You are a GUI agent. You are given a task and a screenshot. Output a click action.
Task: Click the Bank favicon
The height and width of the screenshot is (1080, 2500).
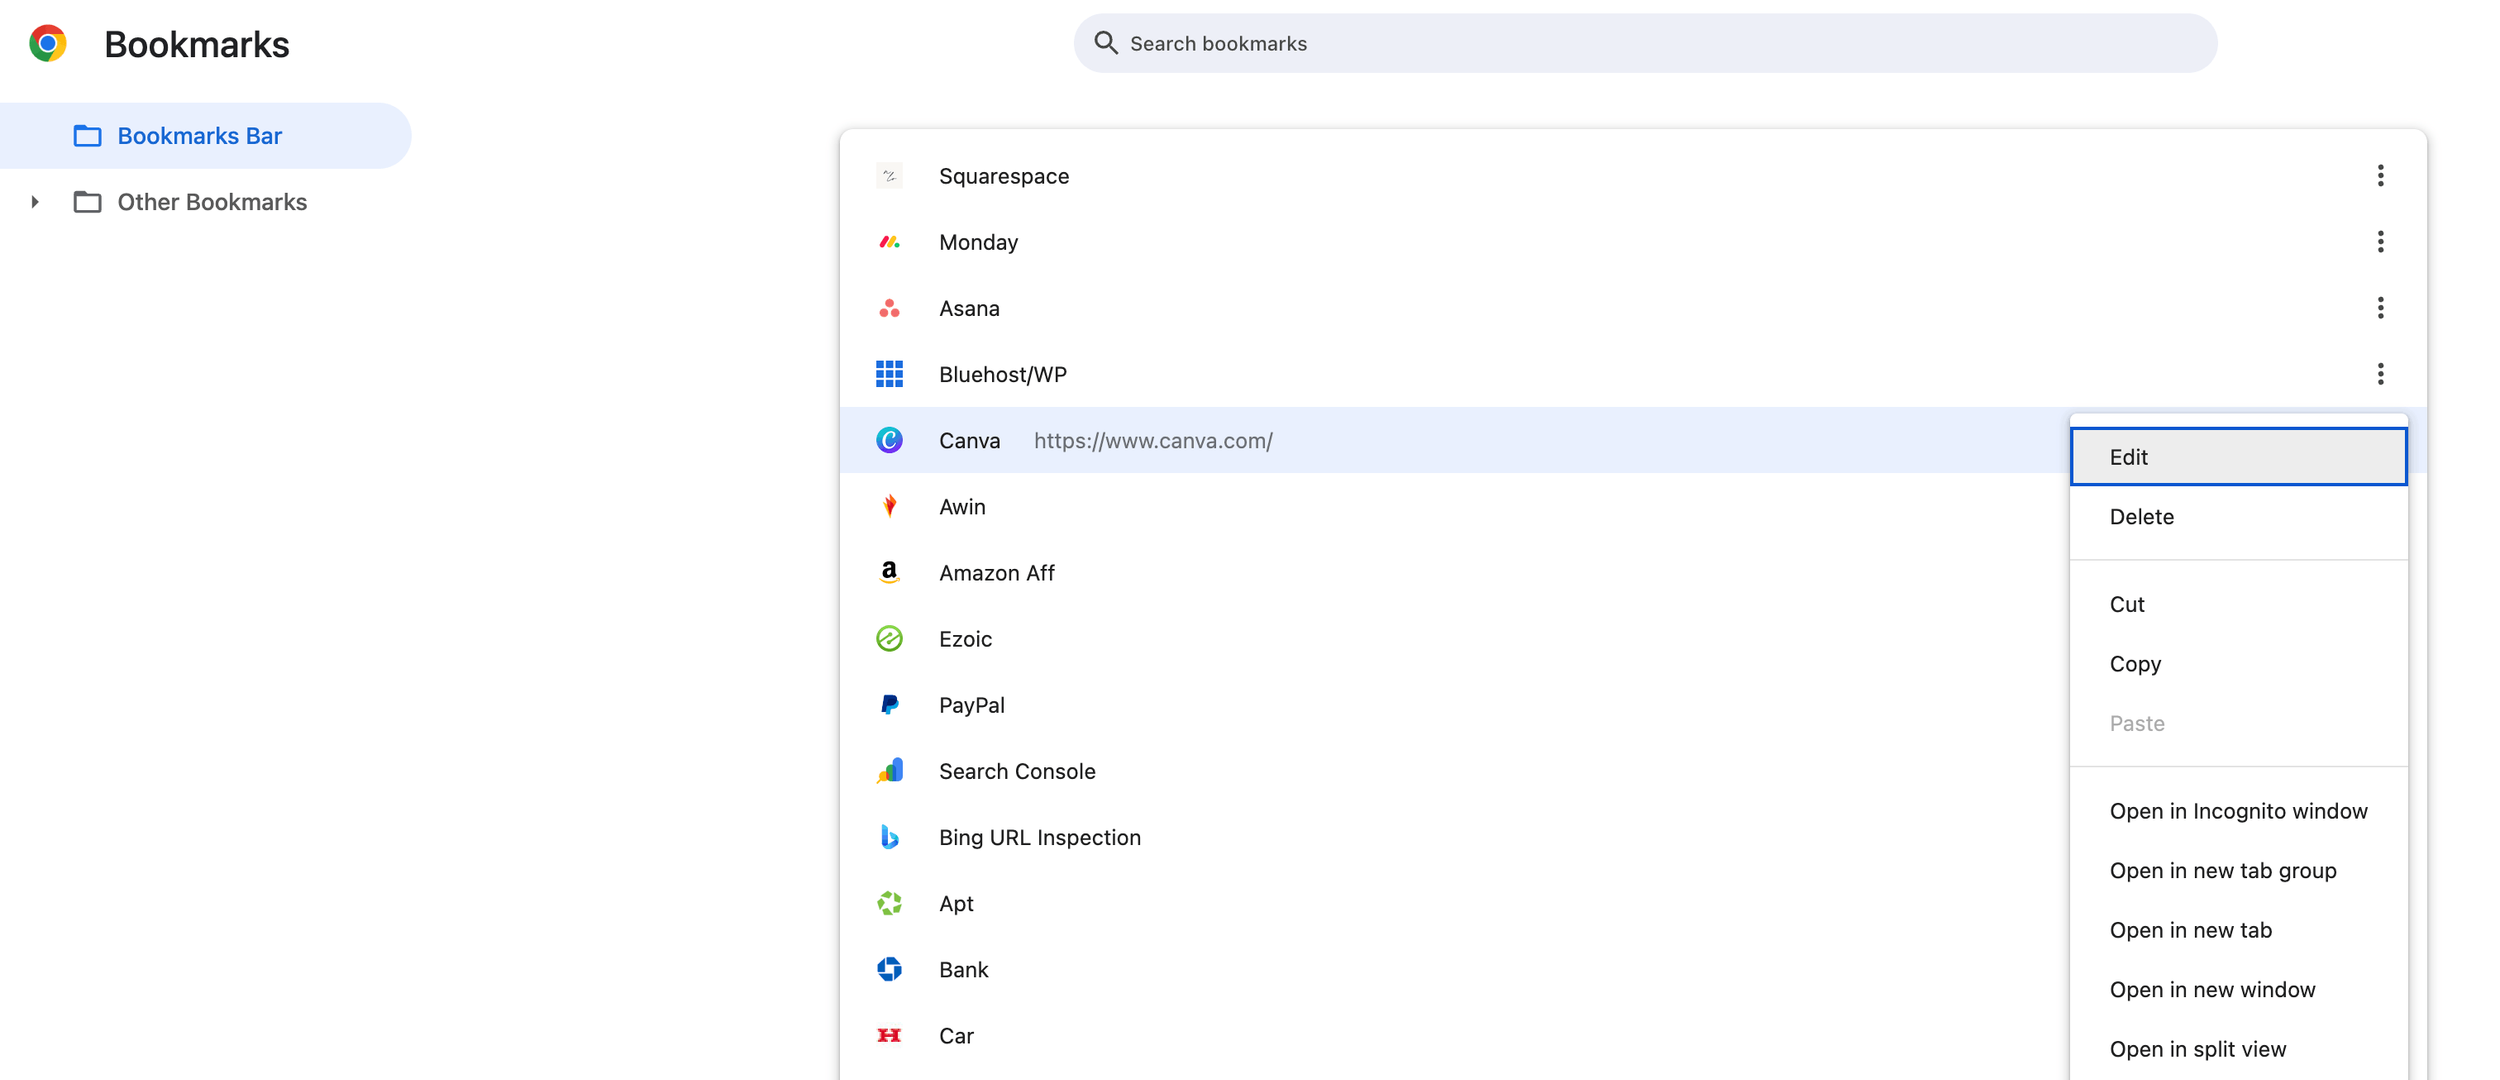click(x=889, y=969)
